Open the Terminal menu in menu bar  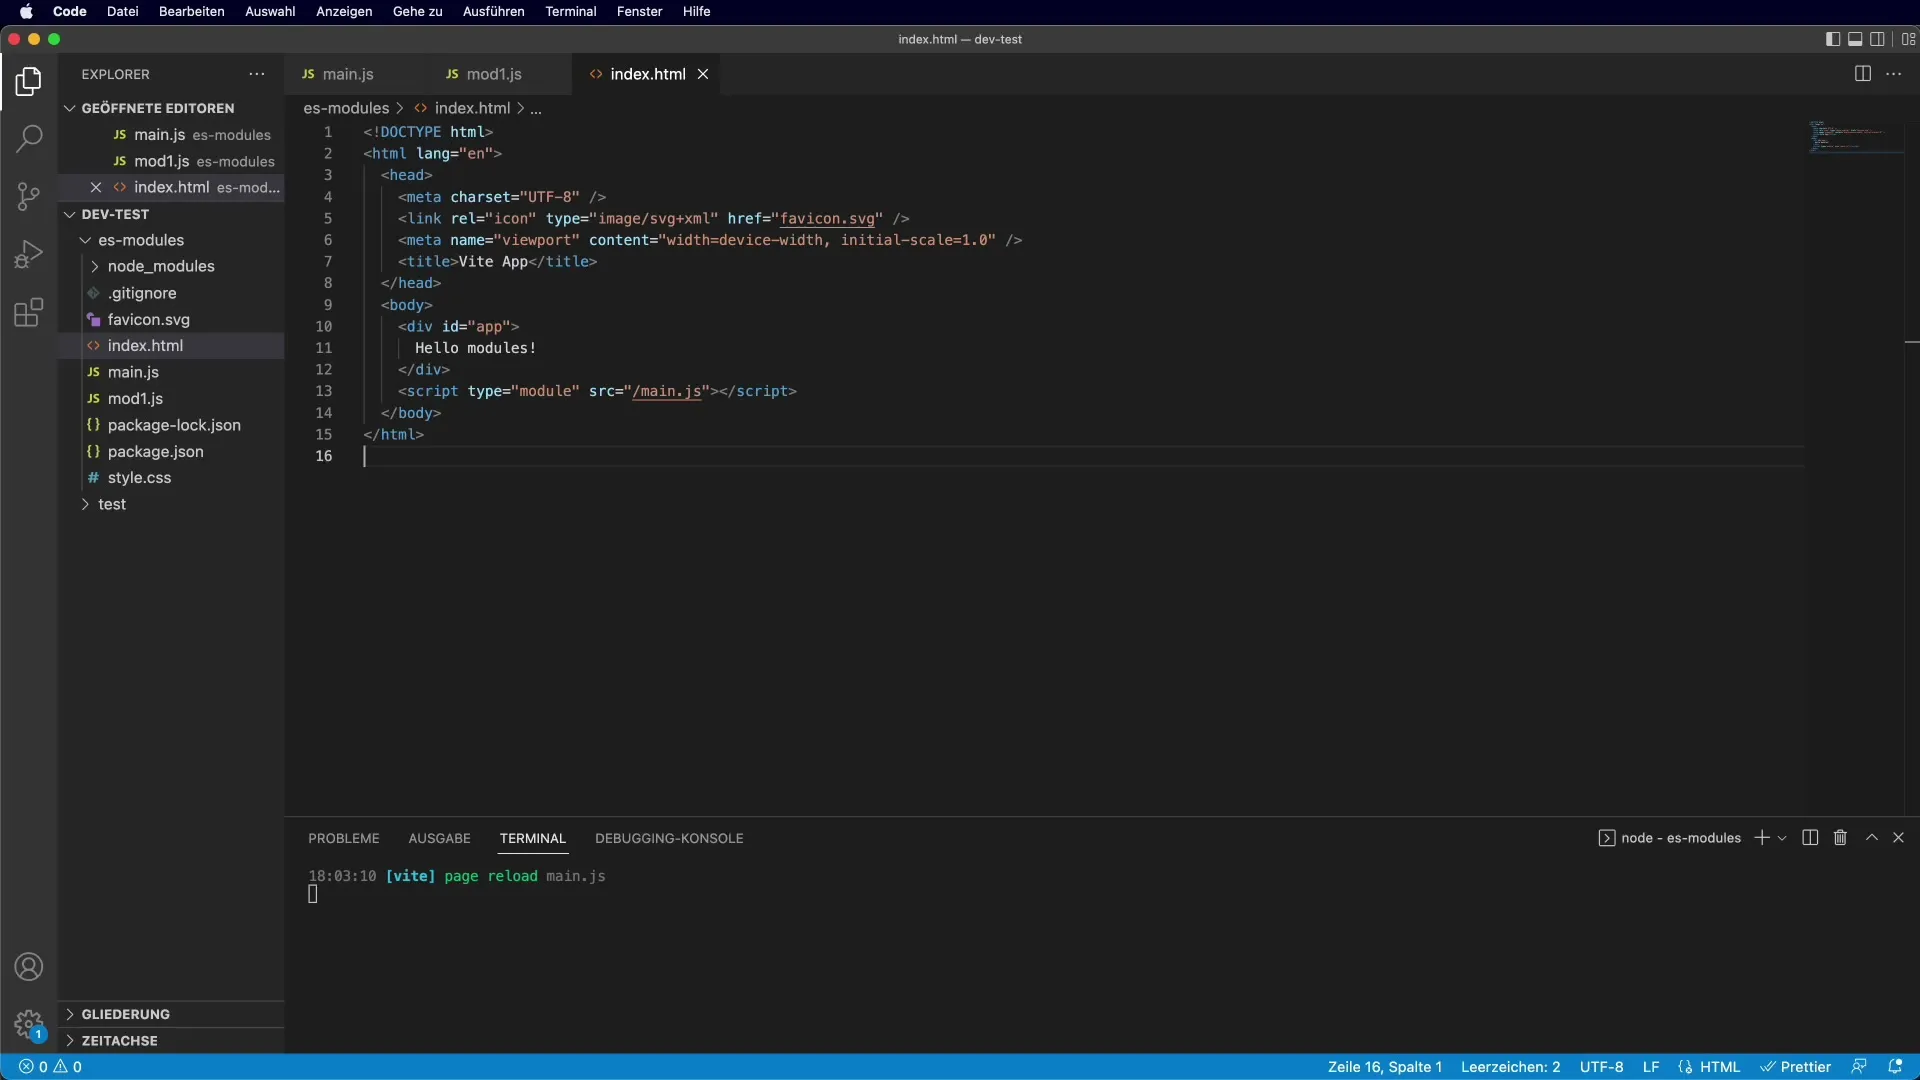pos(570,11)
